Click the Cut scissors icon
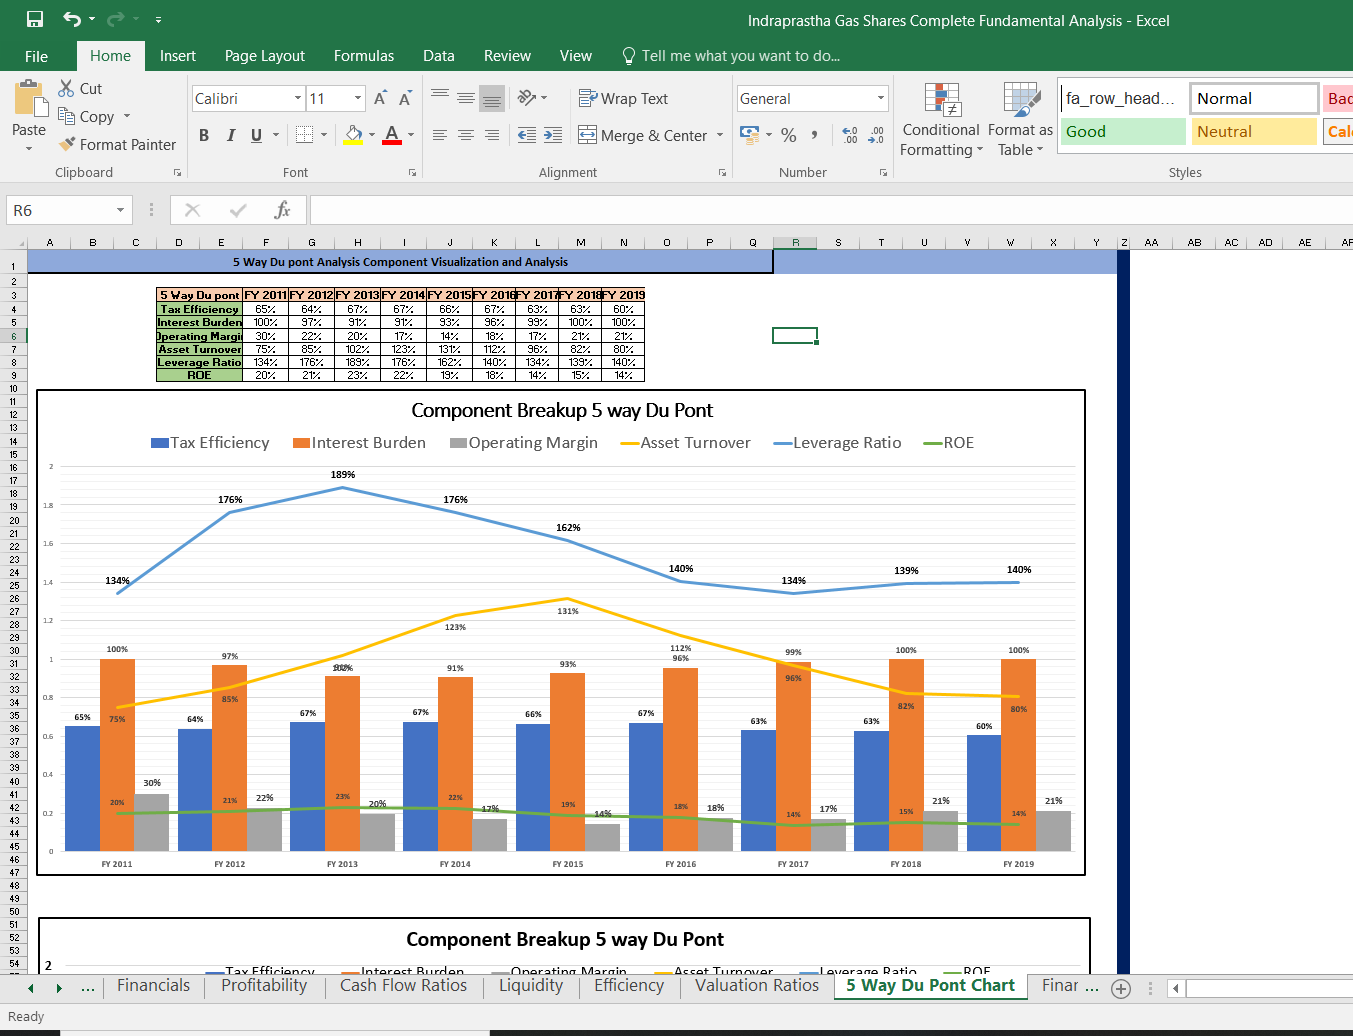 (x=66, y=88)
